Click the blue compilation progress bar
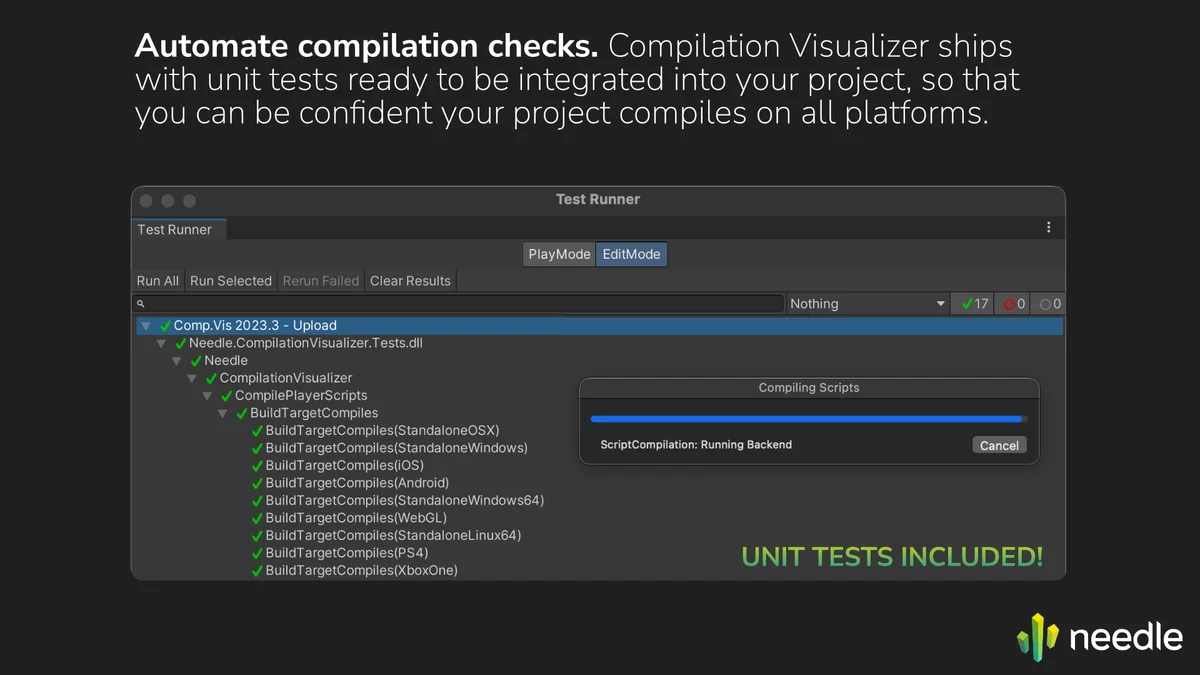 pos(807,419)
